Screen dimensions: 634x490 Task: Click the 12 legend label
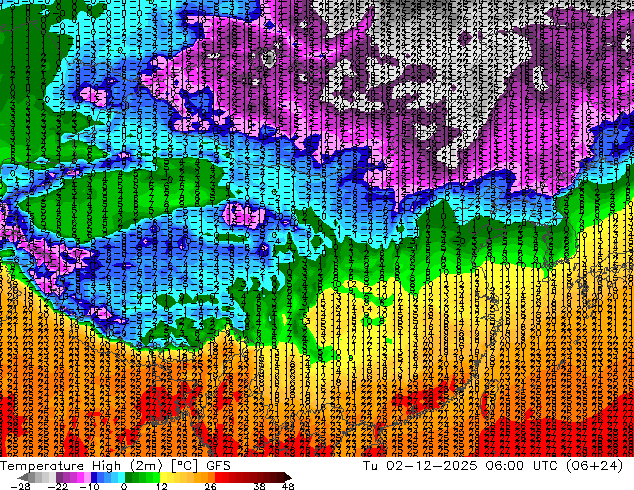(162, 486)
